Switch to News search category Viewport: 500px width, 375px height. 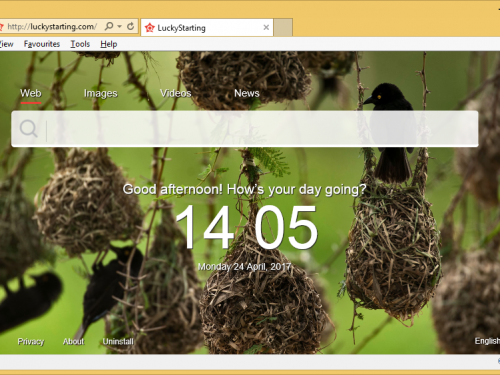click(x=247, y=93)
